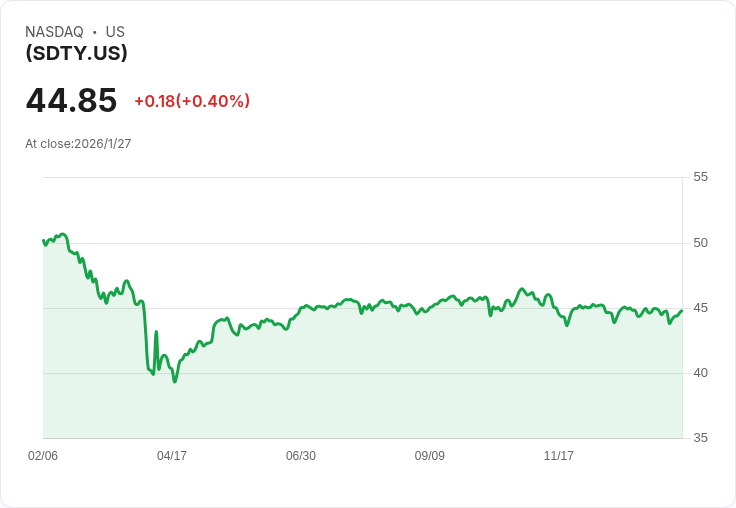Click the 55 y-axis label

tap(700, 177)
